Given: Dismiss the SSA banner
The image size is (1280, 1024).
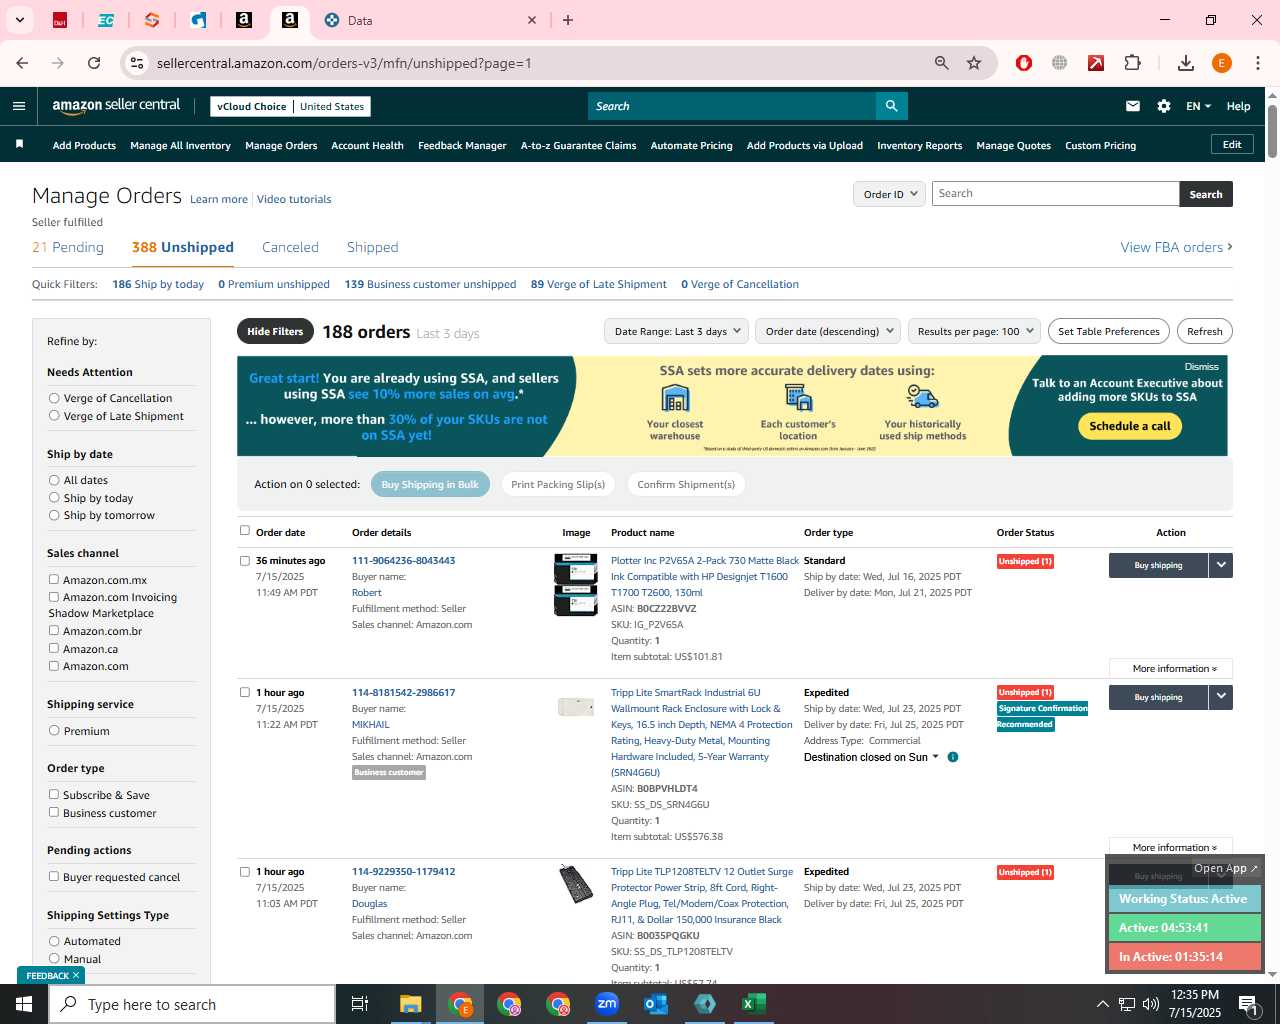Looking at the screenshot, I should (1201, 366).
